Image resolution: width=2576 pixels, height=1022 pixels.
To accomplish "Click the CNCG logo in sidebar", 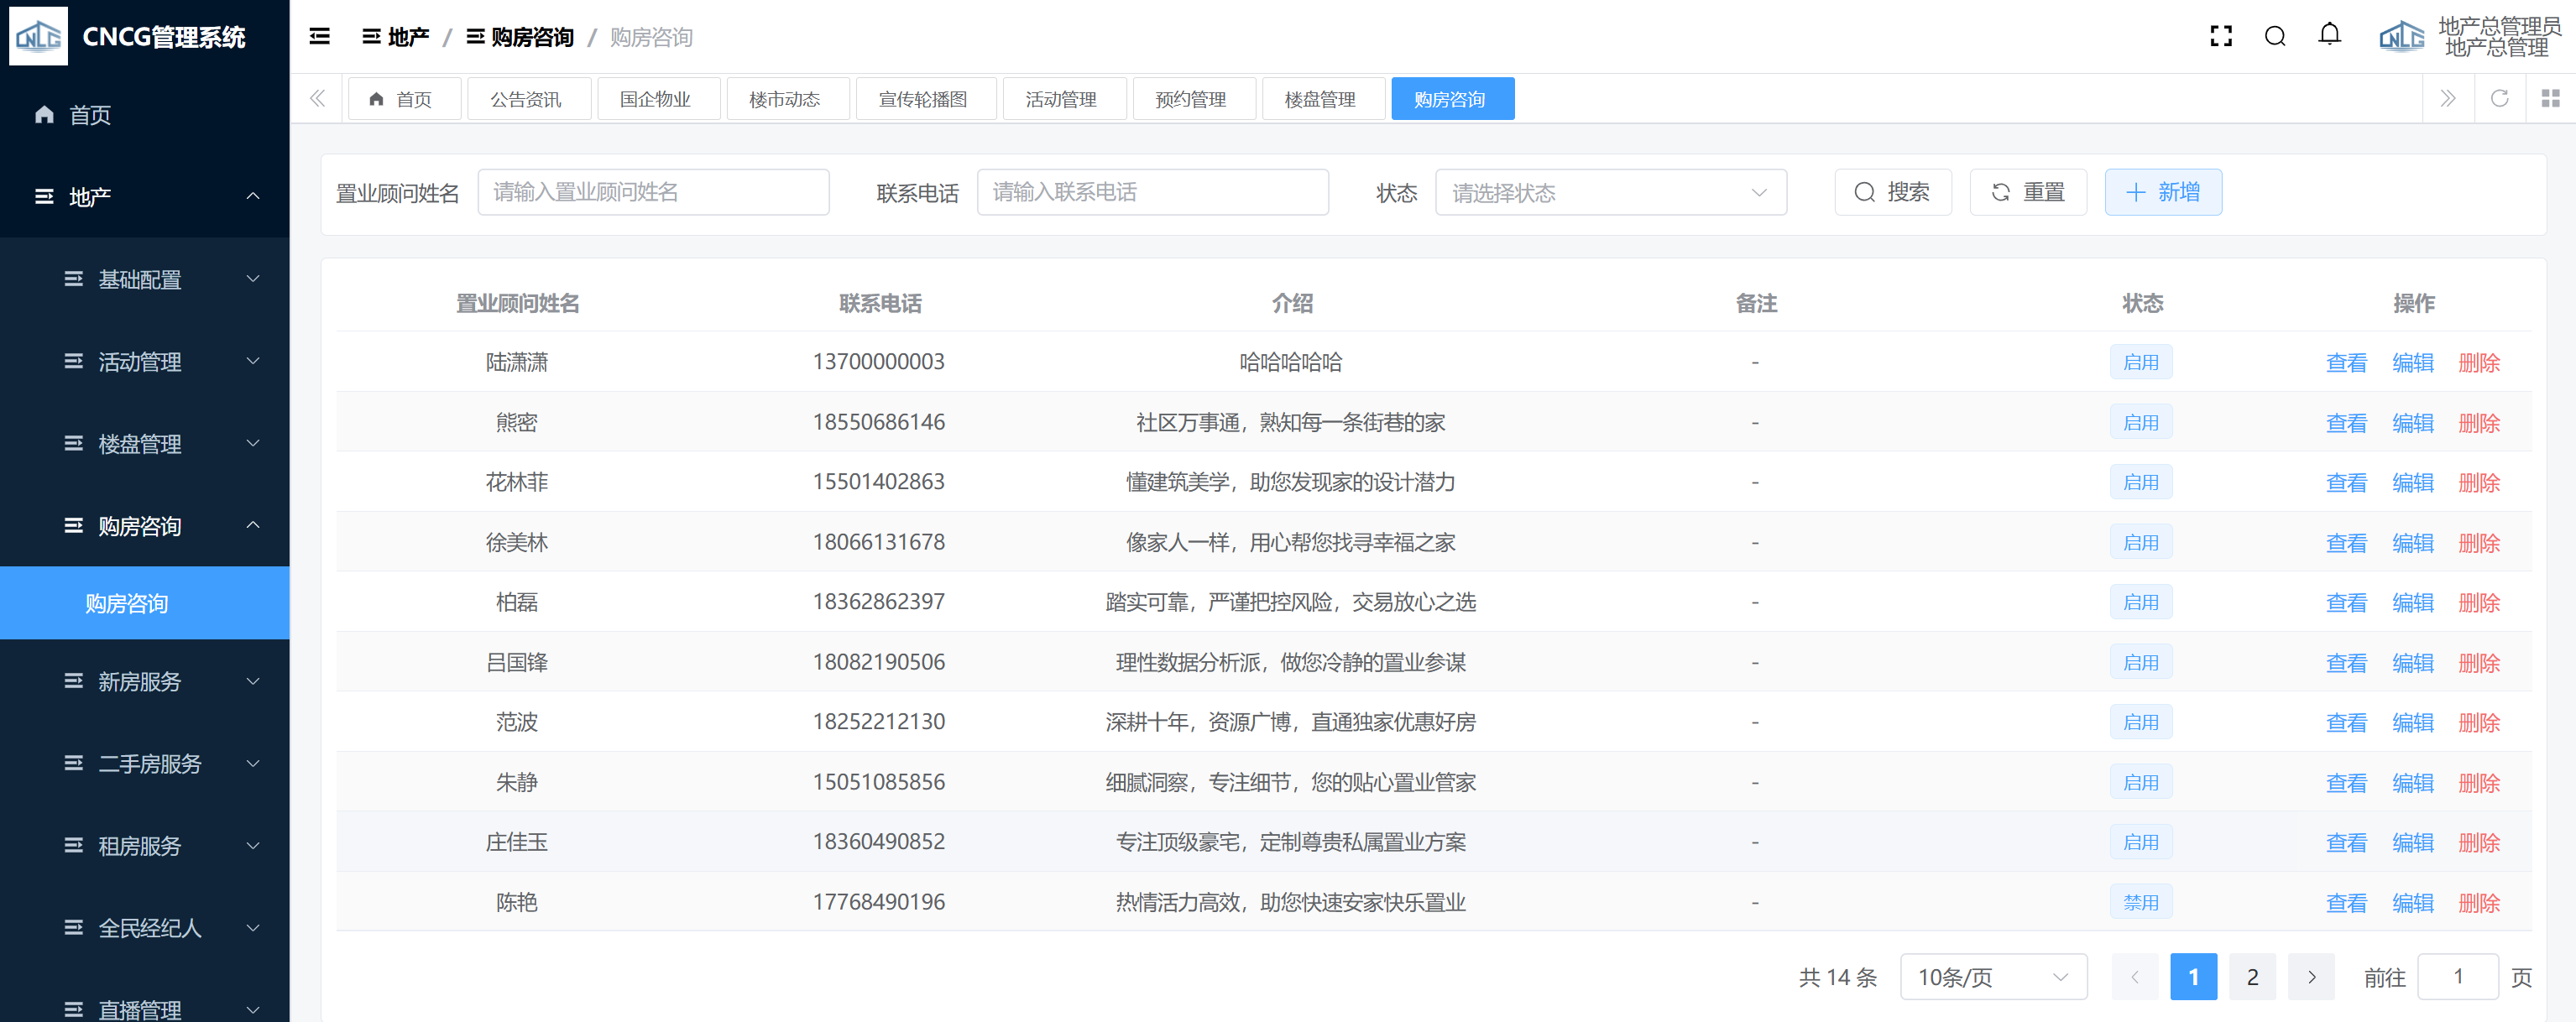I will click(38, 37).
